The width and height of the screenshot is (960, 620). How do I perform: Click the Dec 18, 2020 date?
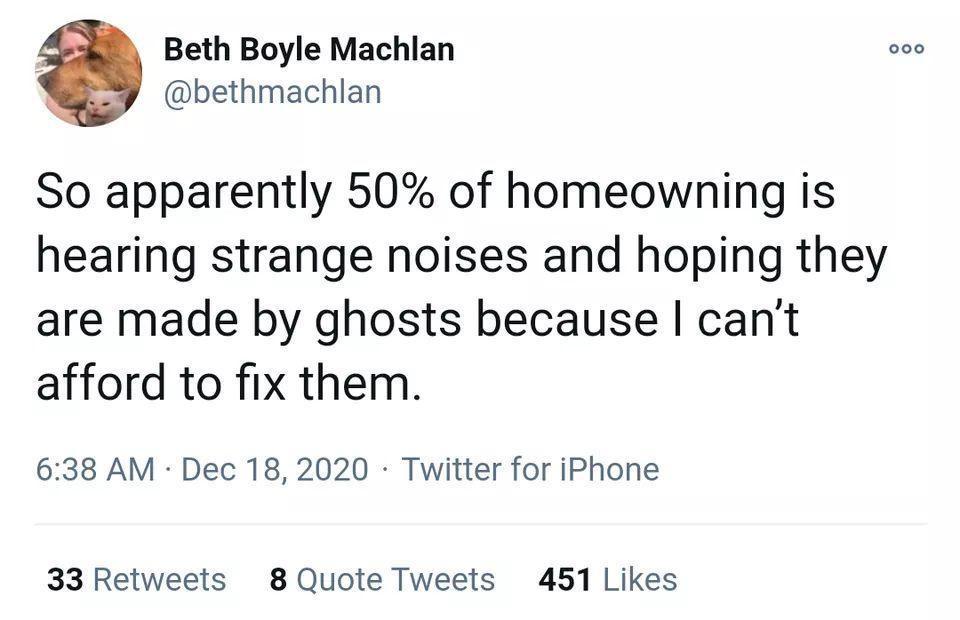pyautogui.click(x=275, y=469)
